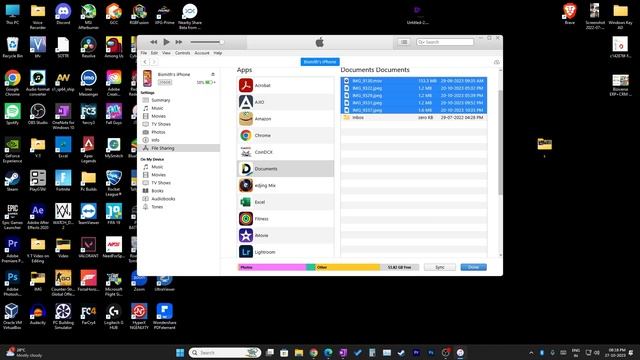Screen dimensions: 640x360
Task: Select Photos in the sidebar
Action: point(158,132)
